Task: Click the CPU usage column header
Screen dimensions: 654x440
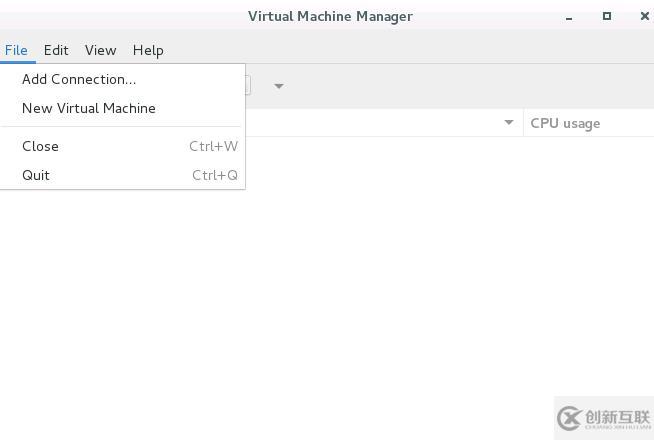Action: pyautogui.click(x=566, y=123)
